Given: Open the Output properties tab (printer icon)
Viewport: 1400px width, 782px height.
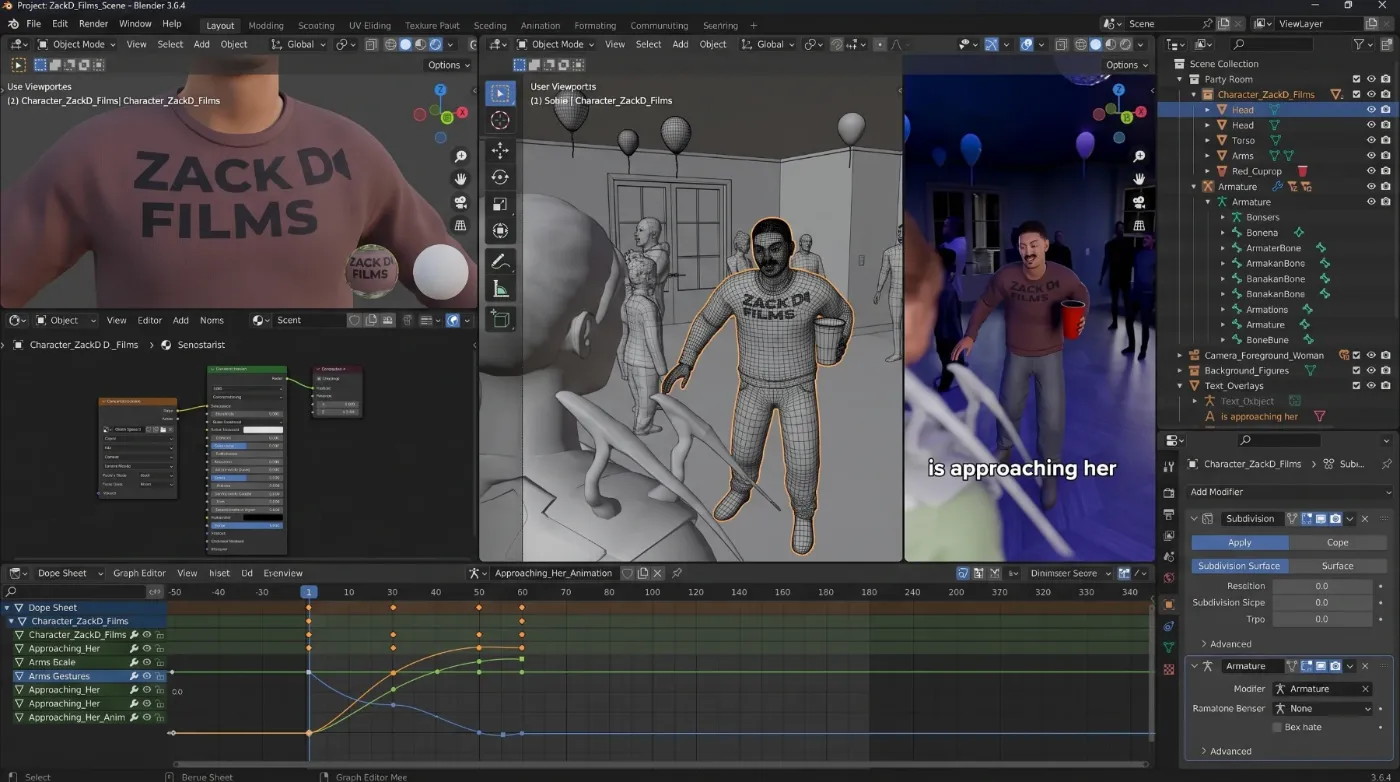Looking at the screenshot, I should (x=1168, y=514).
